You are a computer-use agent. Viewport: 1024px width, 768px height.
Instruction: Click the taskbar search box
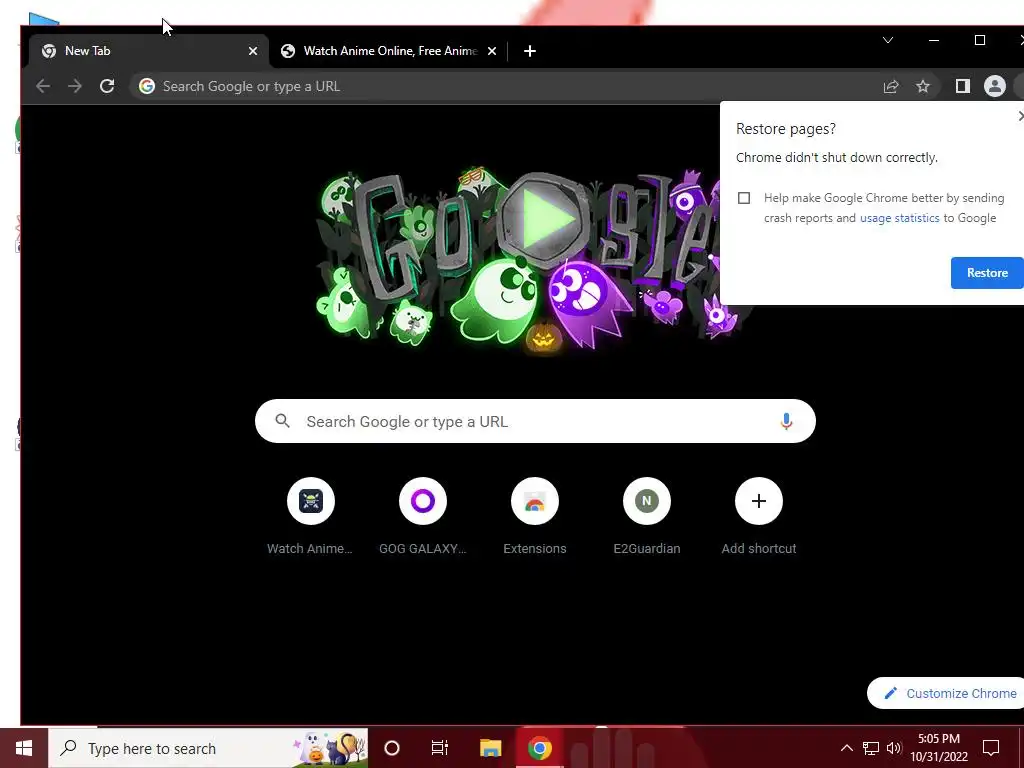click(x=208, y=748)
